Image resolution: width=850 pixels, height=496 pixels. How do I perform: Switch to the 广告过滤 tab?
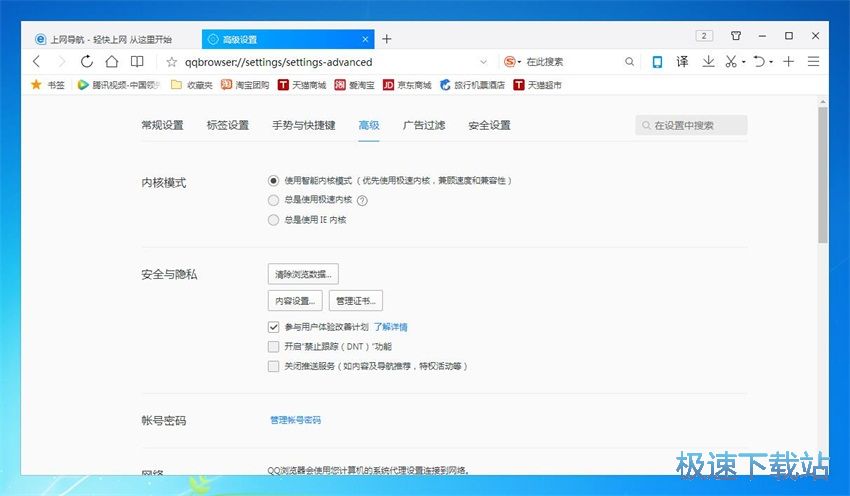[424, 125]
